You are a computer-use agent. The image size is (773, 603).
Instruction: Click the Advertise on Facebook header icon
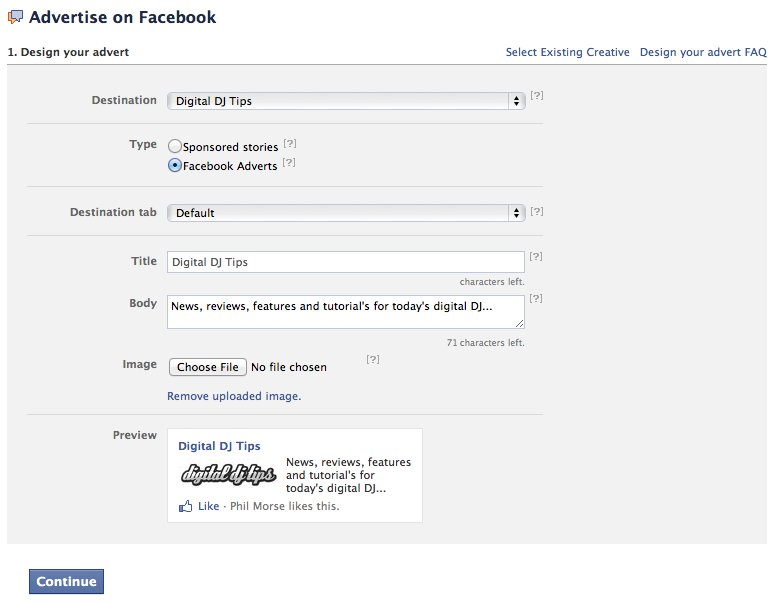click(15, 17)
